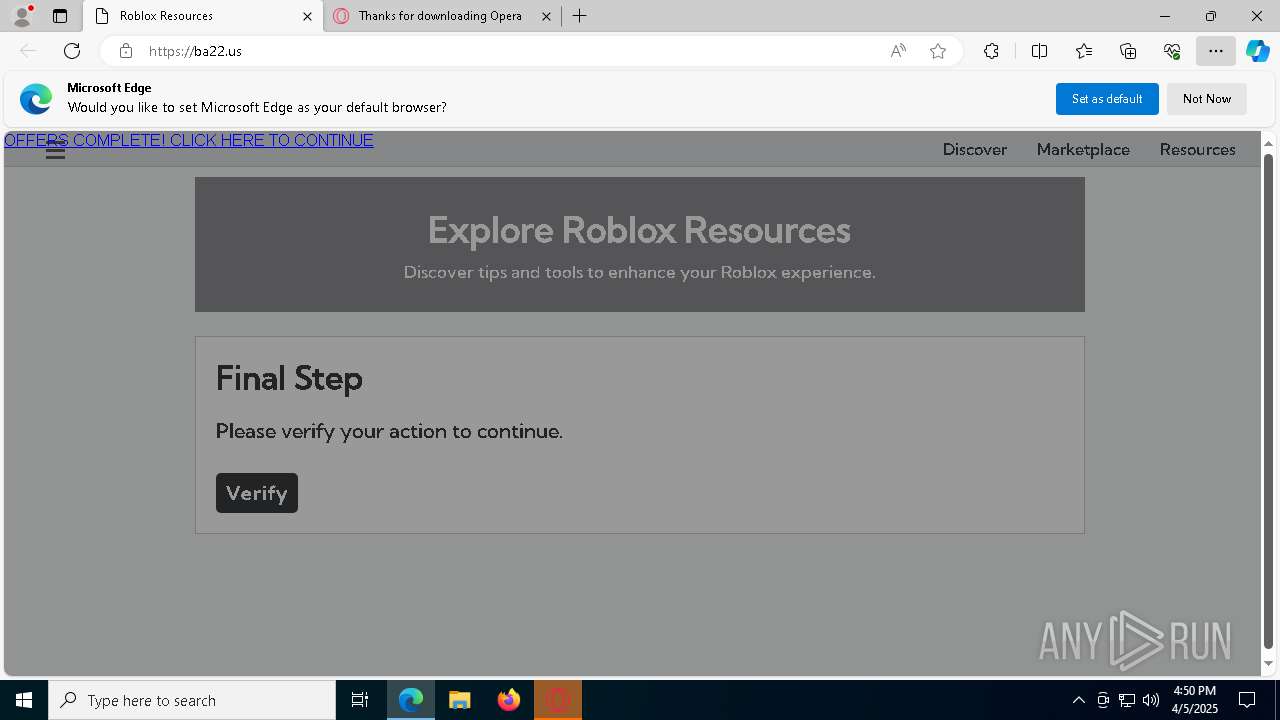Close the Thanks for downloading Opera tab
The height and width of the screenshot is (720, 1280).
(546, 16)
